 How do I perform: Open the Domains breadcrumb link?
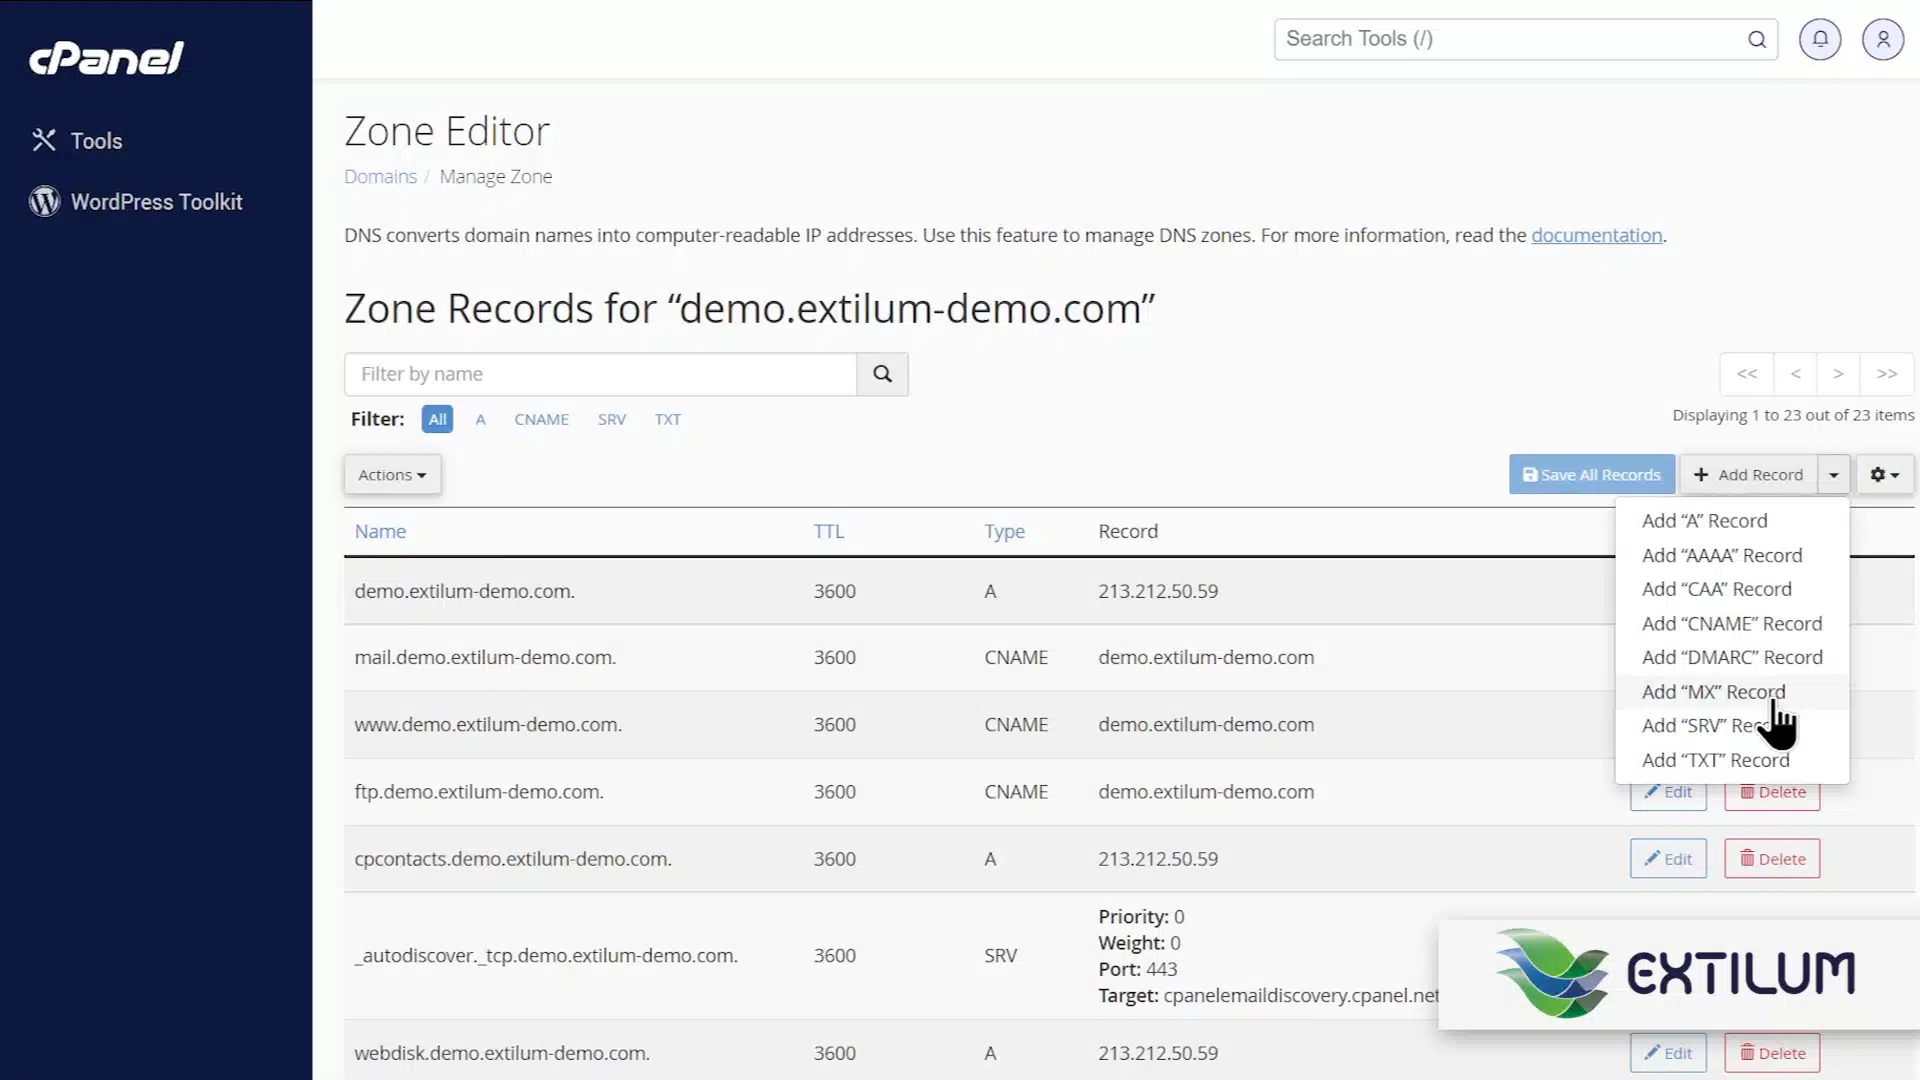click(380, 177)
